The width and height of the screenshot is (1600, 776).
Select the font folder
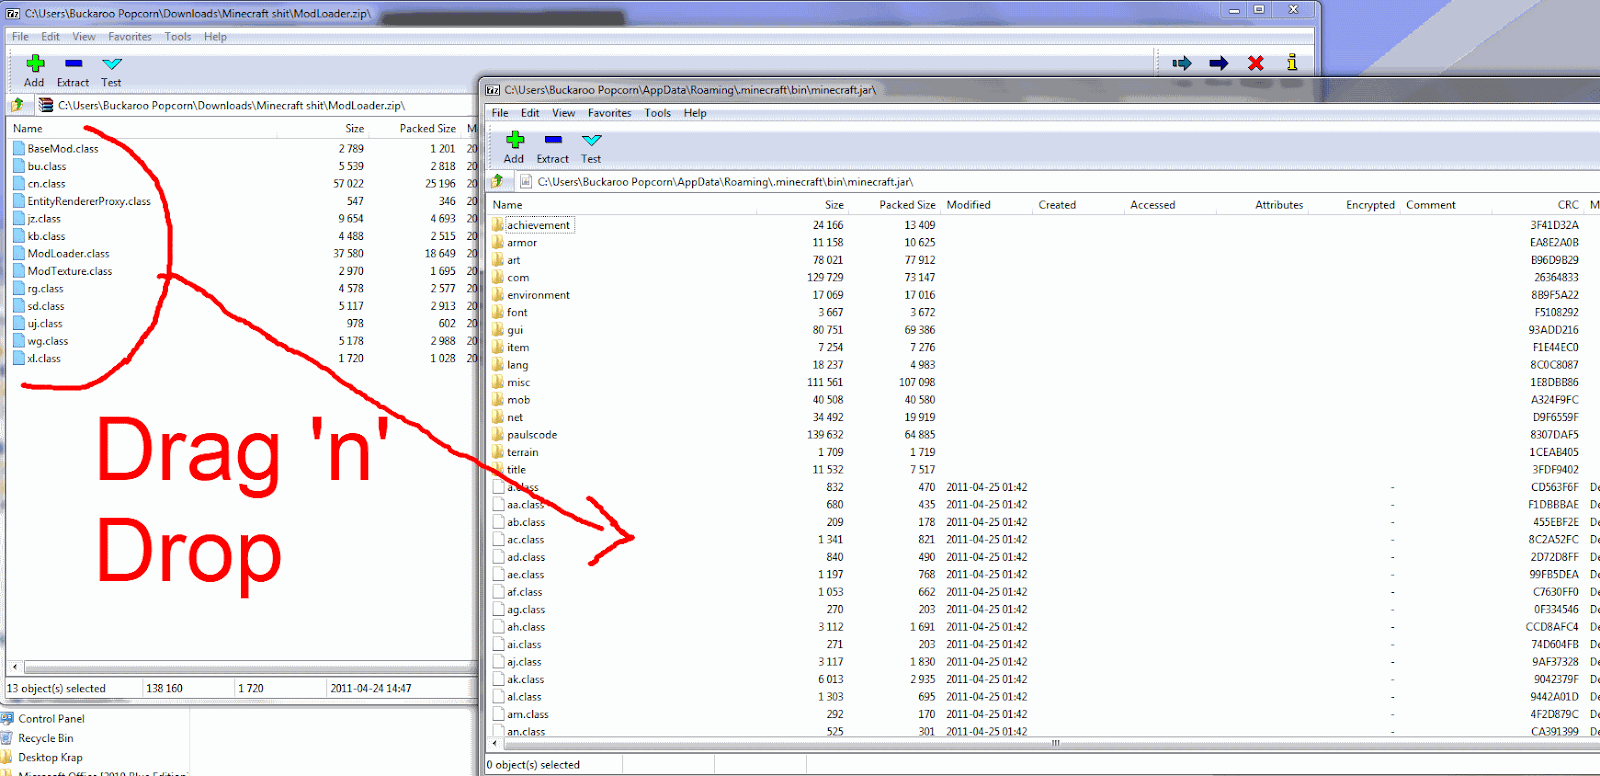(517, 313)
